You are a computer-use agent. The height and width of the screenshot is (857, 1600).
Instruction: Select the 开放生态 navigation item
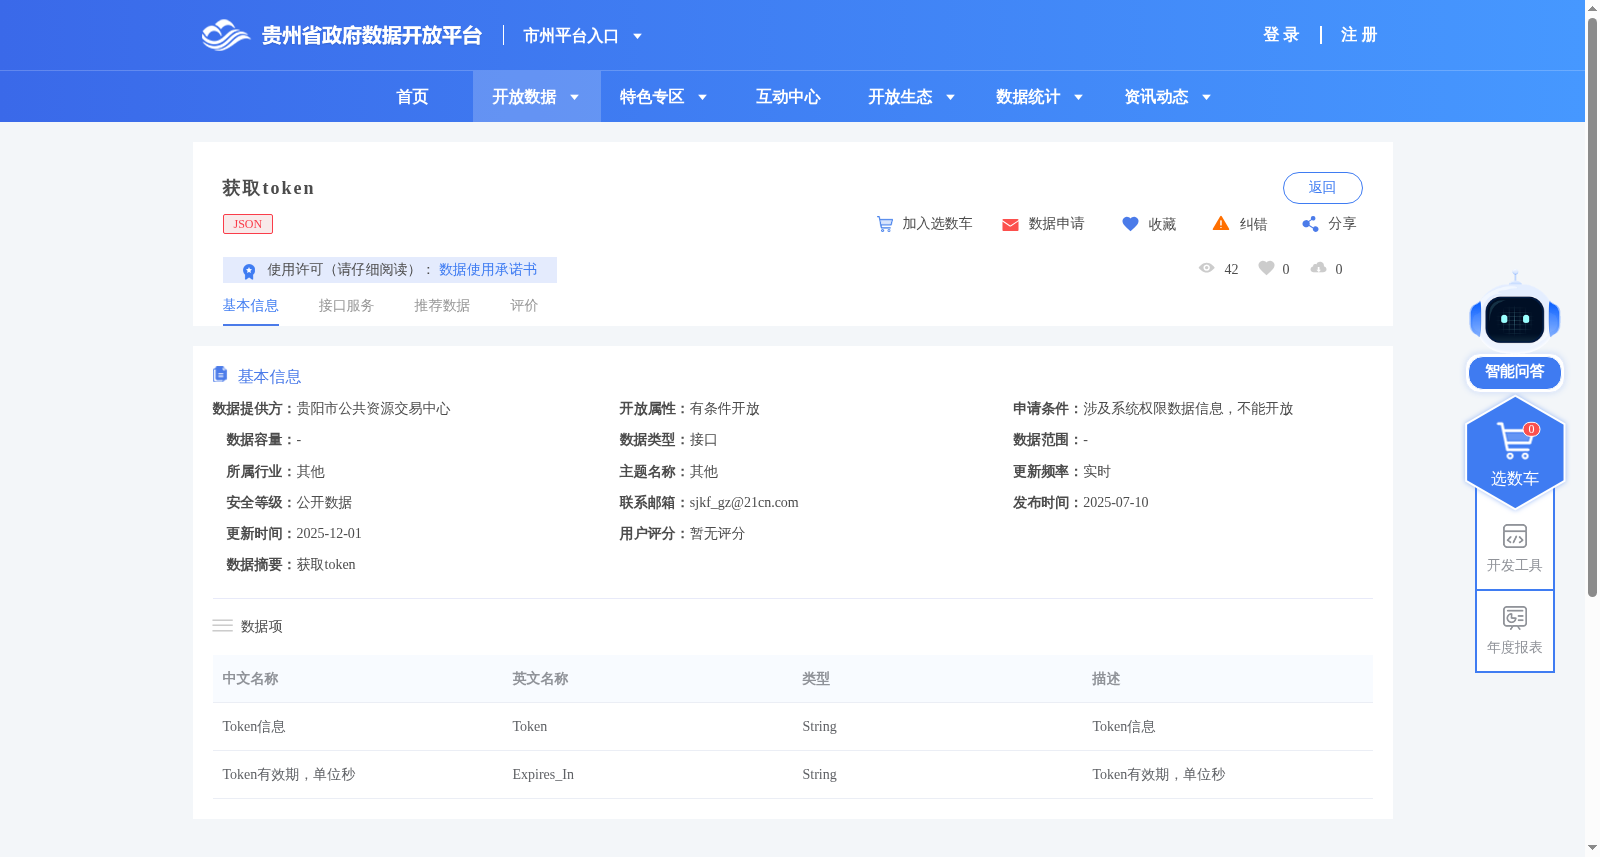(900, 97)
